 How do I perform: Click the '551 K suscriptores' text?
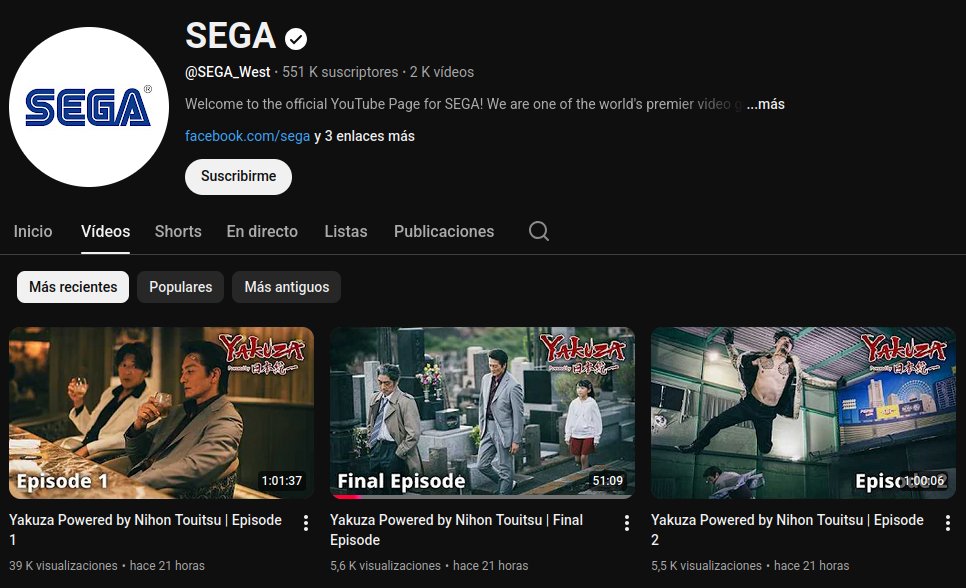(x=340, y=72)
